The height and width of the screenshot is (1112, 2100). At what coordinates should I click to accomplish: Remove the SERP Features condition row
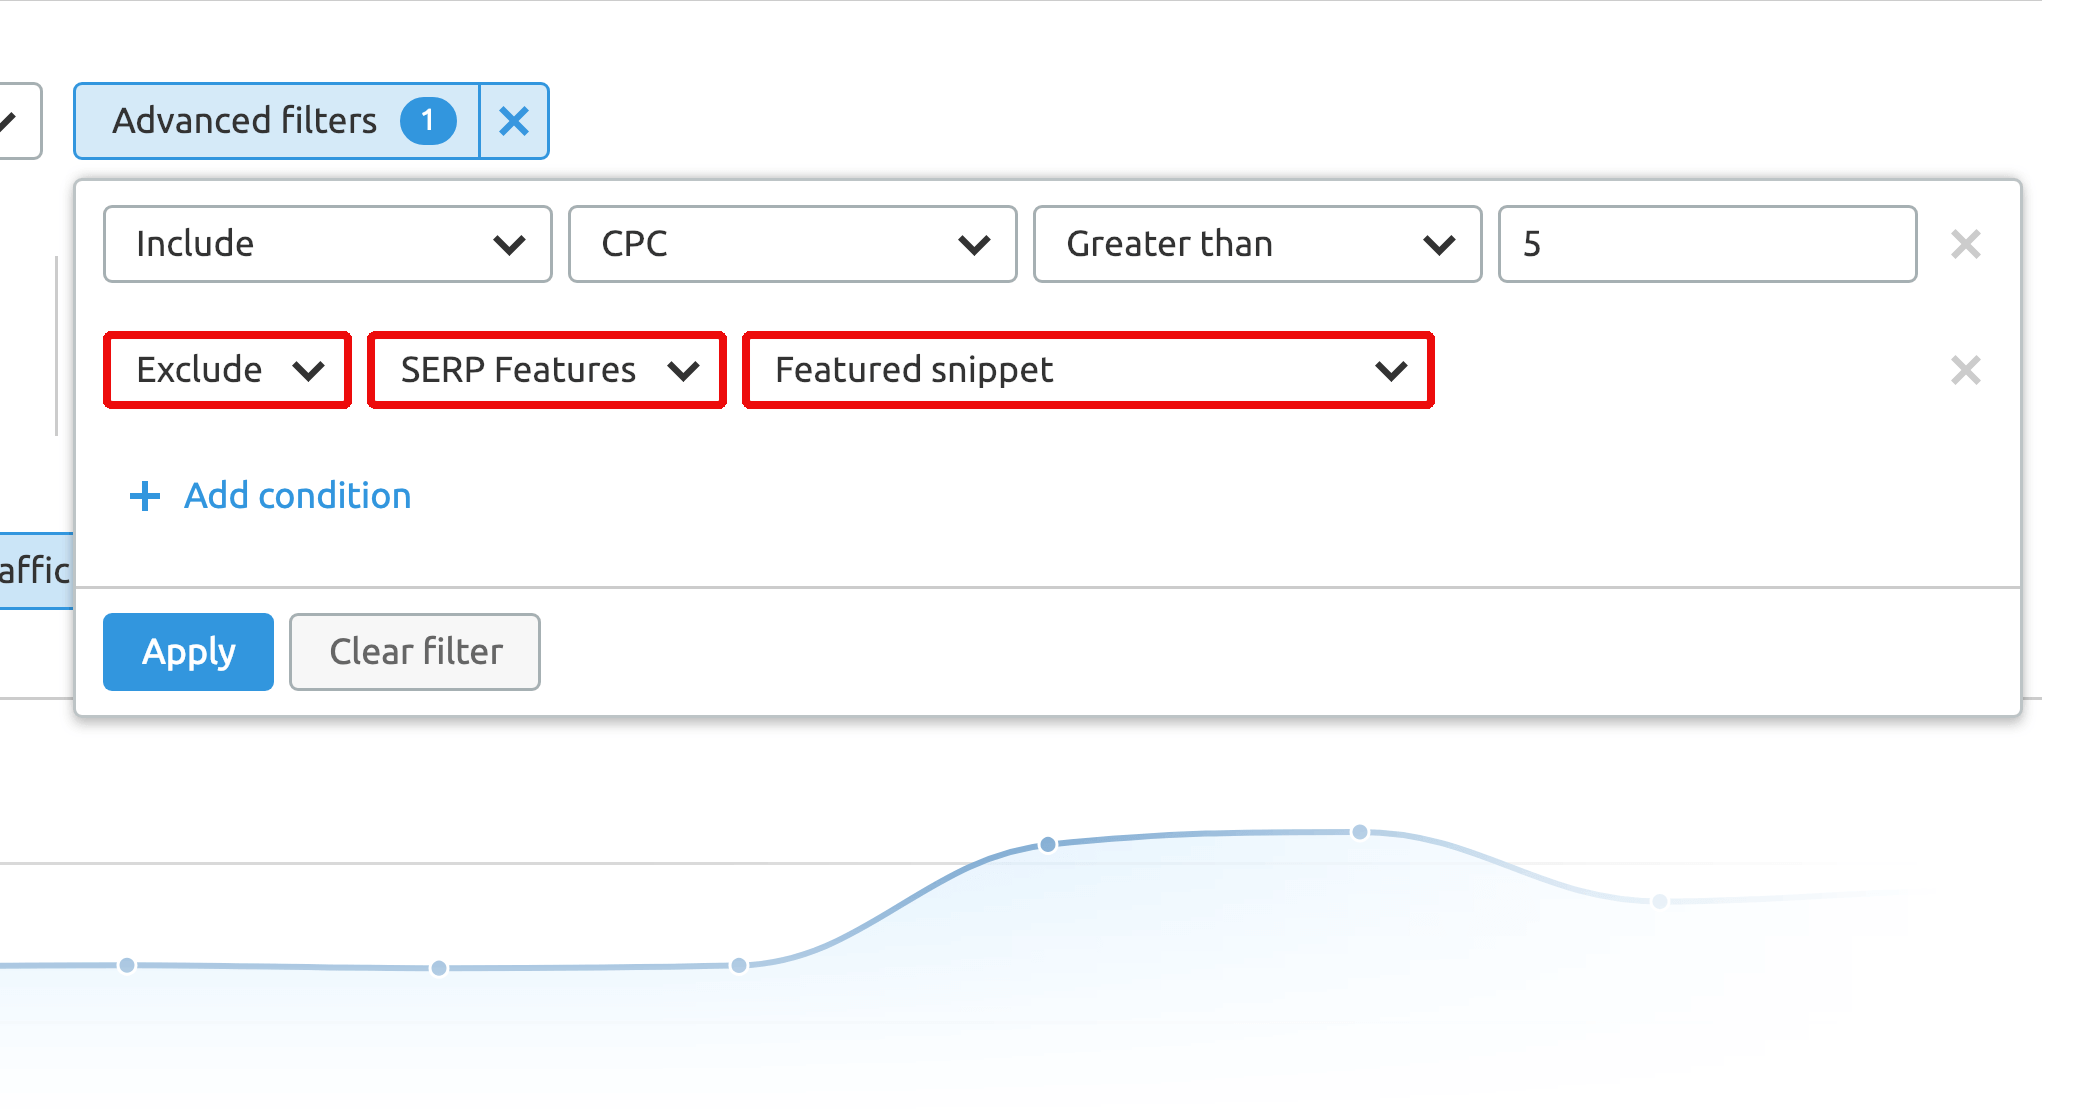pyautogui.click(x=1965, y=370)
